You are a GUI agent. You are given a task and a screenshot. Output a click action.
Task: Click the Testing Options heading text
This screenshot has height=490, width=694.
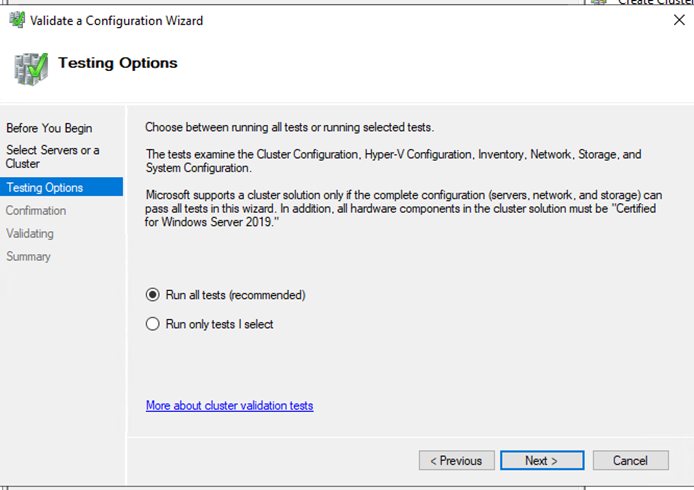(117, 63)
